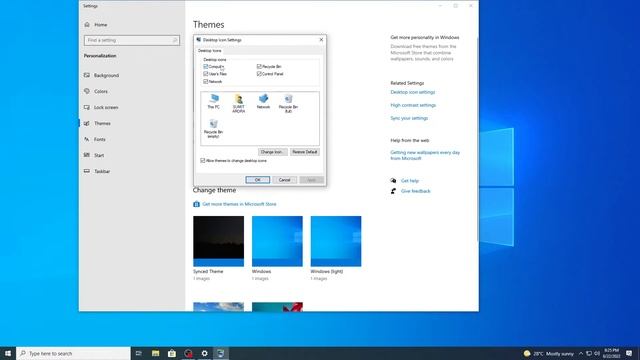This screenshot has width=640, height=360.
Task: Select the Windows theme thumbnail
Action: point(278,241)
